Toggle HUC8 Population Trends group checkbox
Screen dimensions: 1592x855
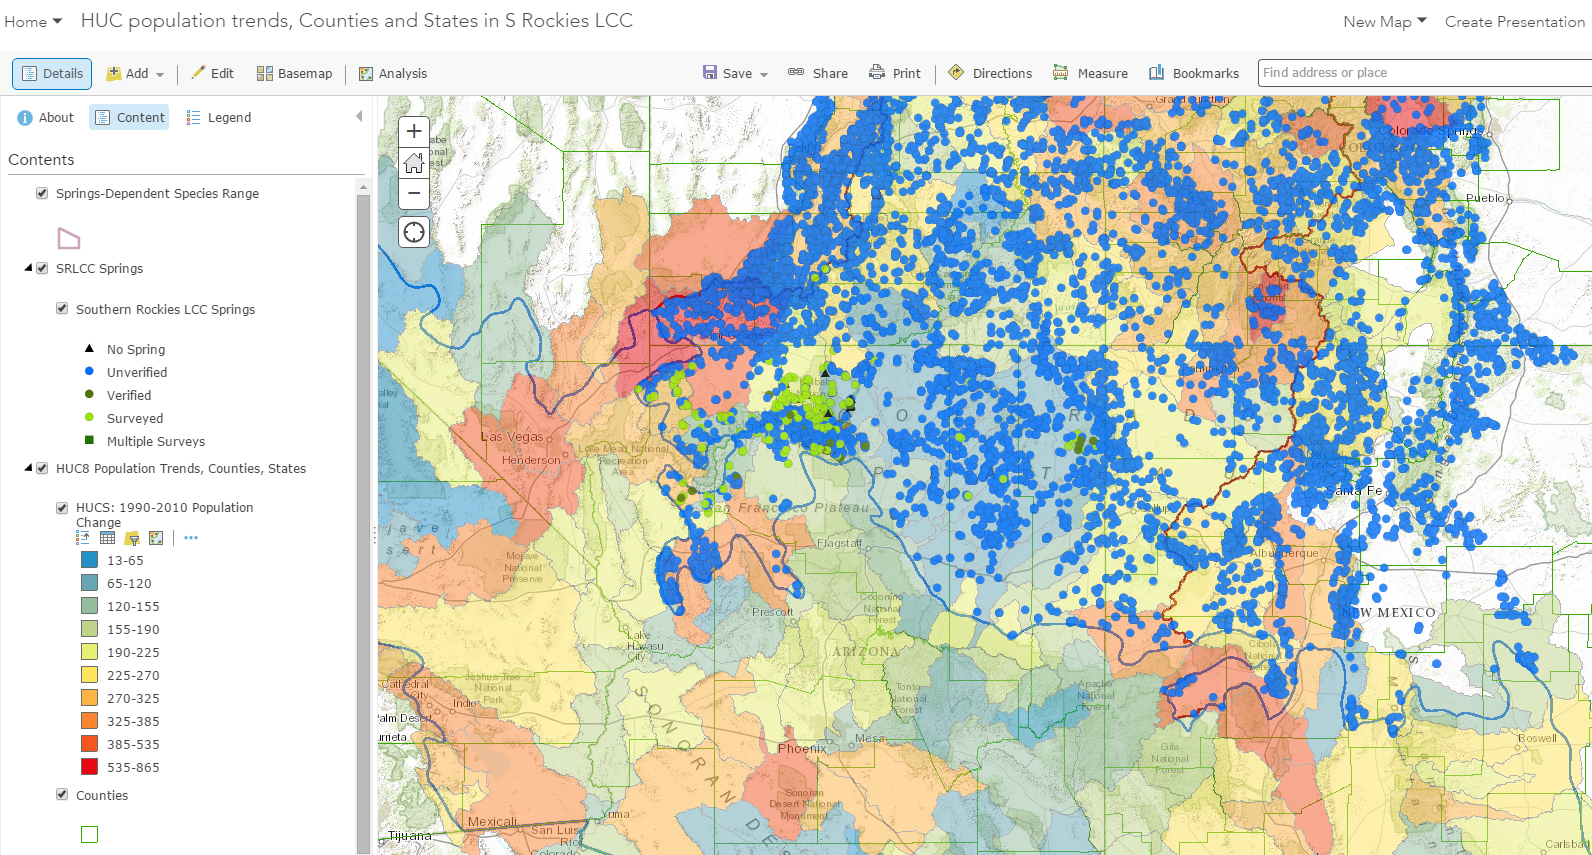[42, 468]
